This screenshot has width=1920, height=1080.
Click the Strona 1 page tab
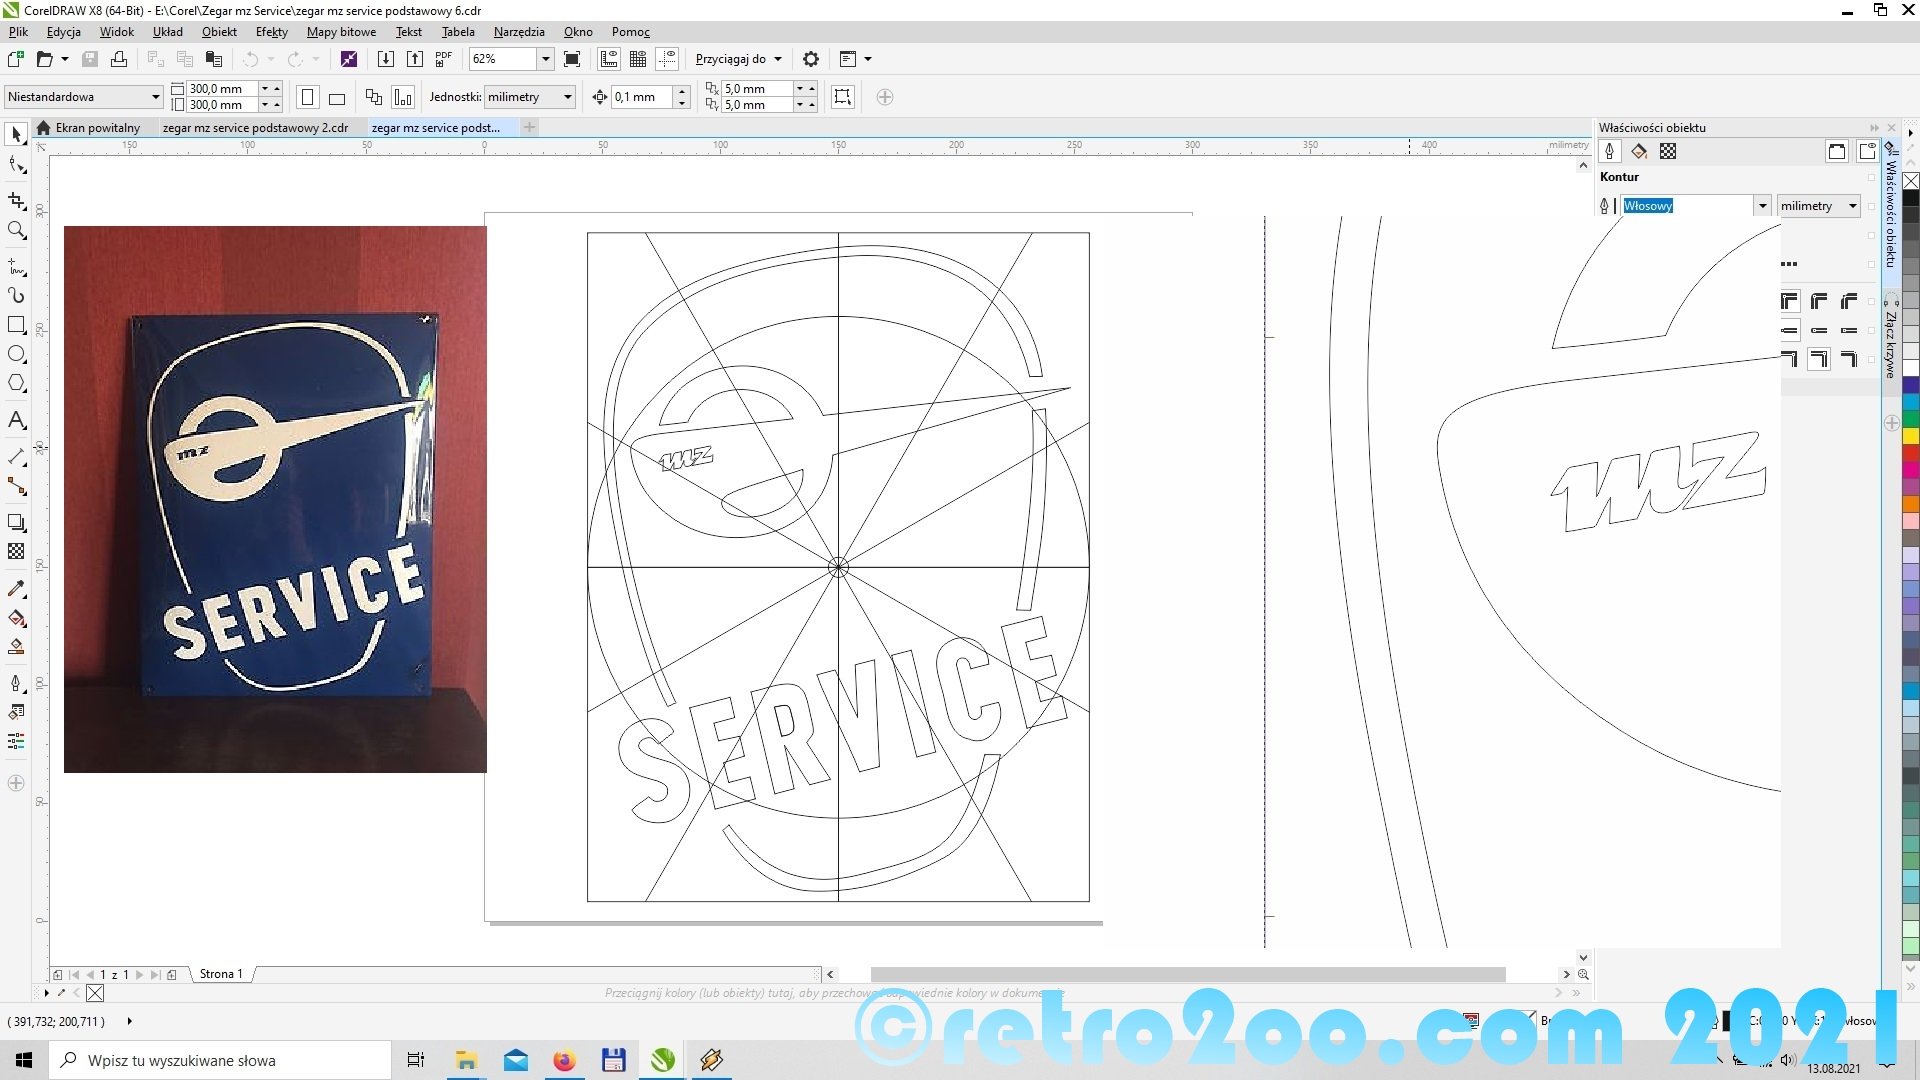coord(221,974)
